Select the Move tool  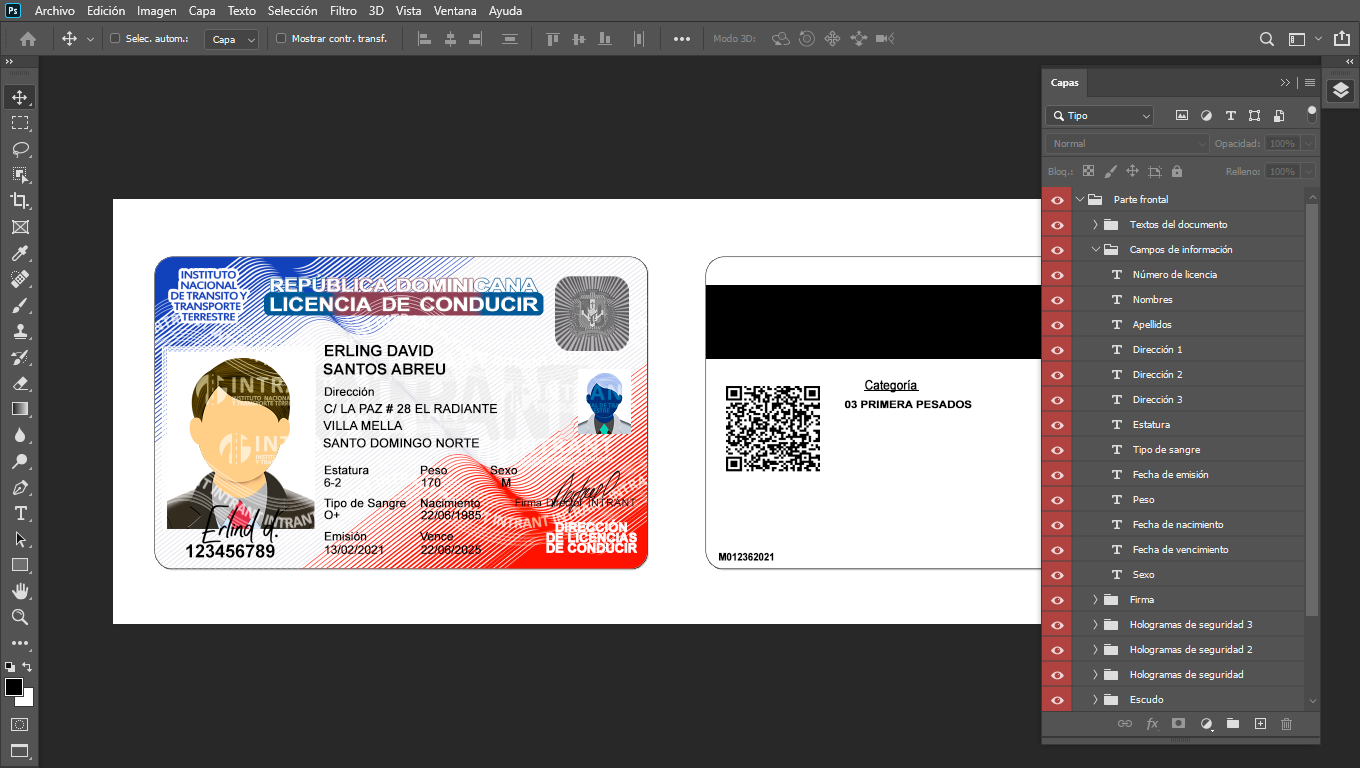click(x=20, y=97)
